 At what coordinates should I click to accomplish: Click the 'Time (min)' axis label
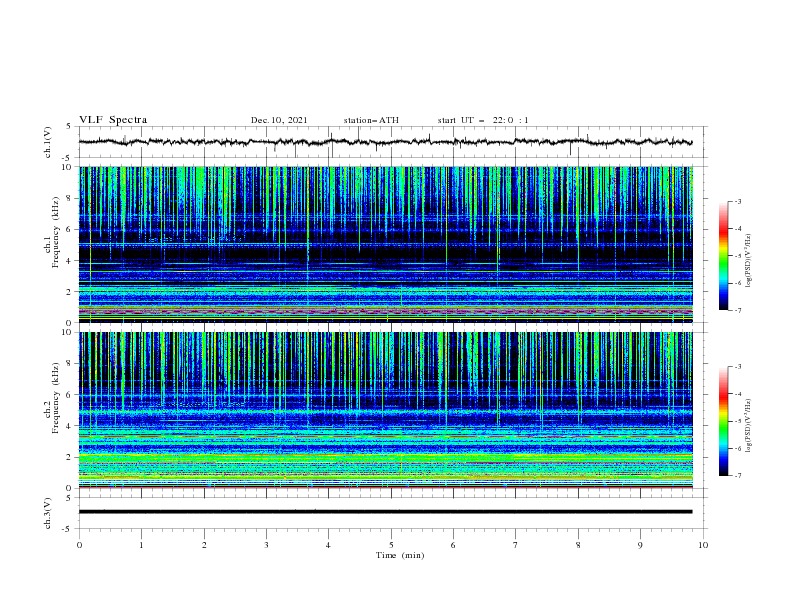coord(400,555)
